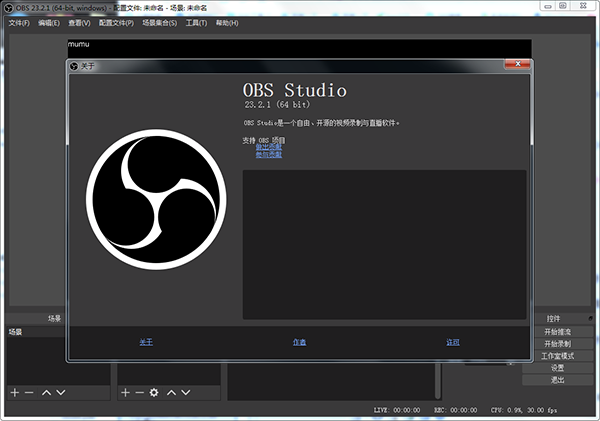The width and height of the screenshot is (600, 421).
Task: Show the 许可 license link
Action: pos(453,342)
